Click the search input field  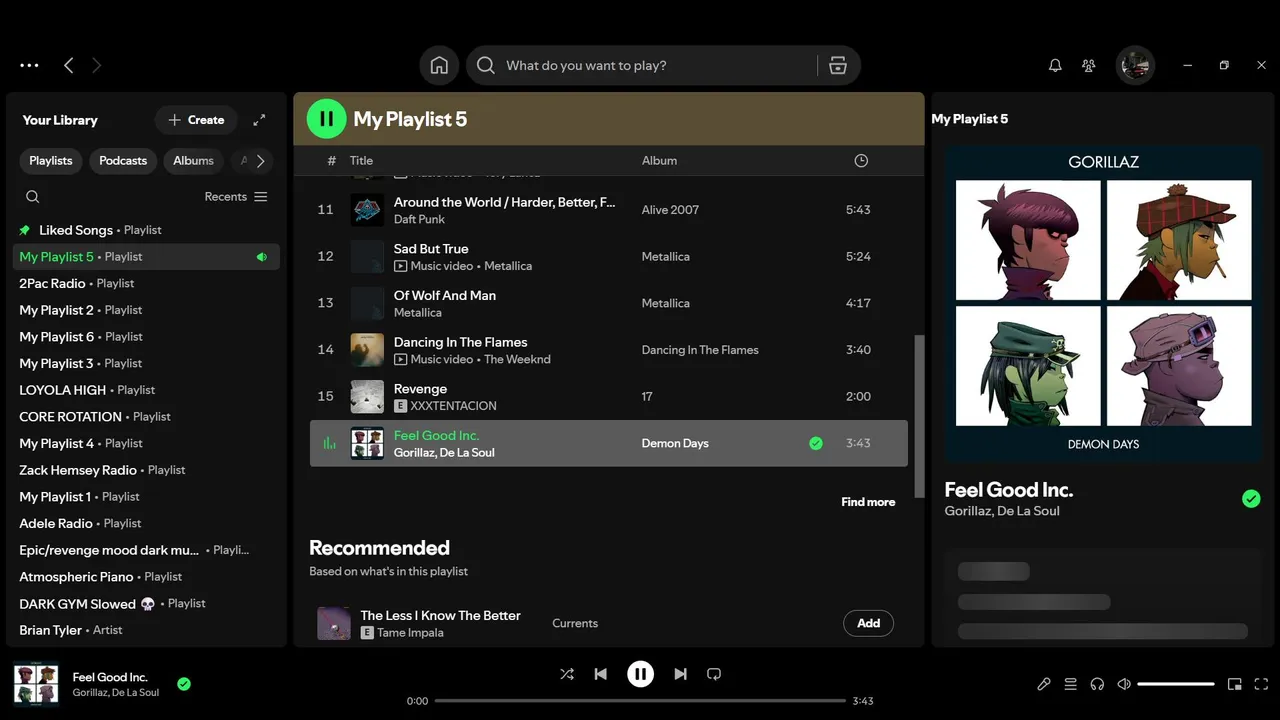click(x=657, y=65)
